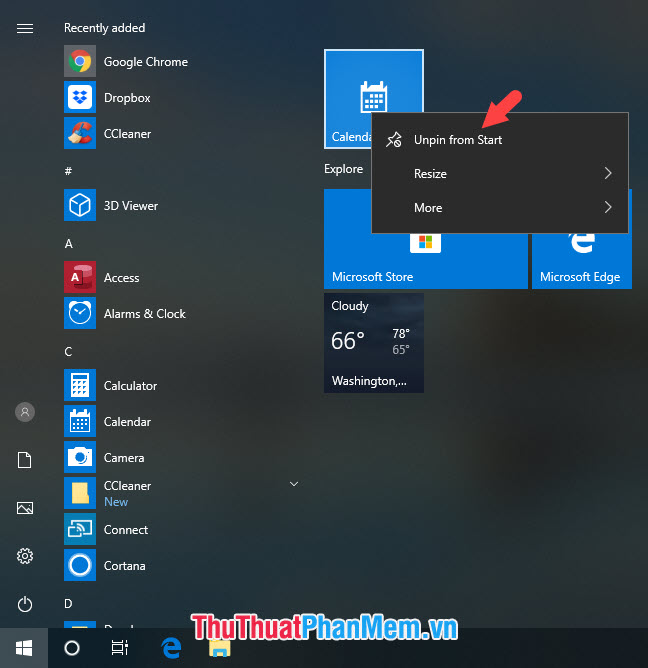Click the CCleaner folder icon marked New
Screen dimensions: 648x668
click(x=80, y=493)
